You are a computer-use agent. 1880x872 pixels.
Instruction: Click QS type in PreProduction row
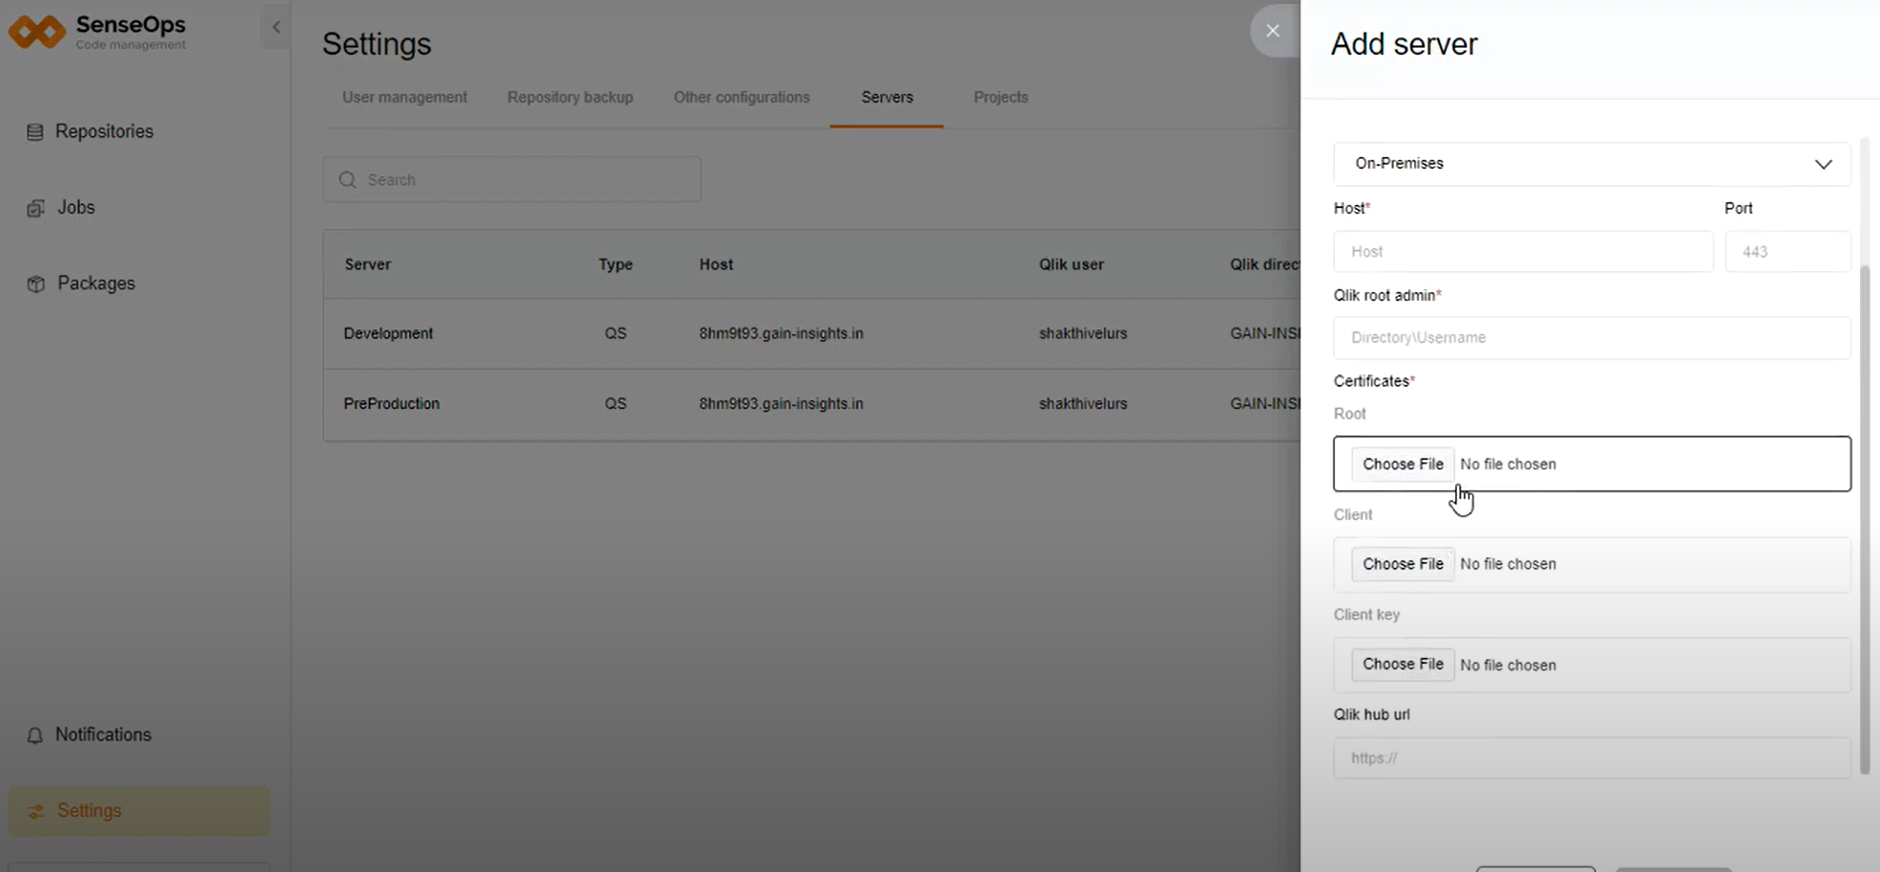click(x=615, y=404)
